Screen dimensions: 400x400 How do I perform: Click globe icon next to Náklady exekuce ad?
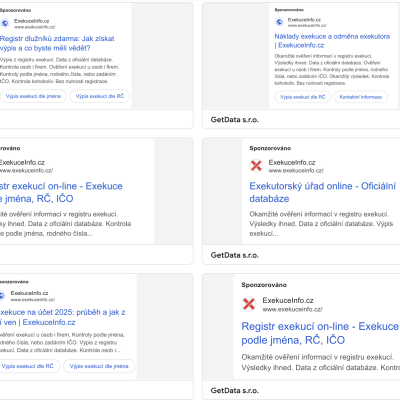[279, 22]
